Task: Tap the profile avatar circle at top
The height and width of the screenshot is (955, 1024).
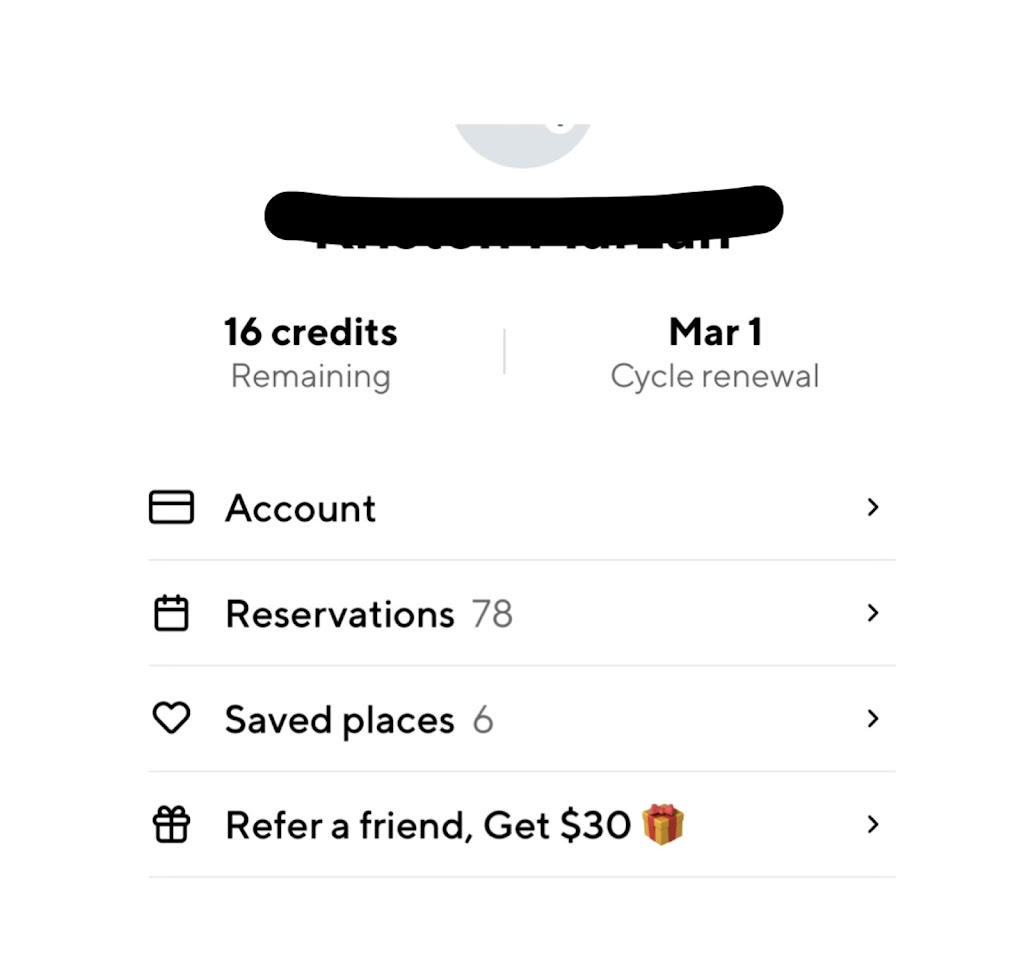Action: pos(522,145)
